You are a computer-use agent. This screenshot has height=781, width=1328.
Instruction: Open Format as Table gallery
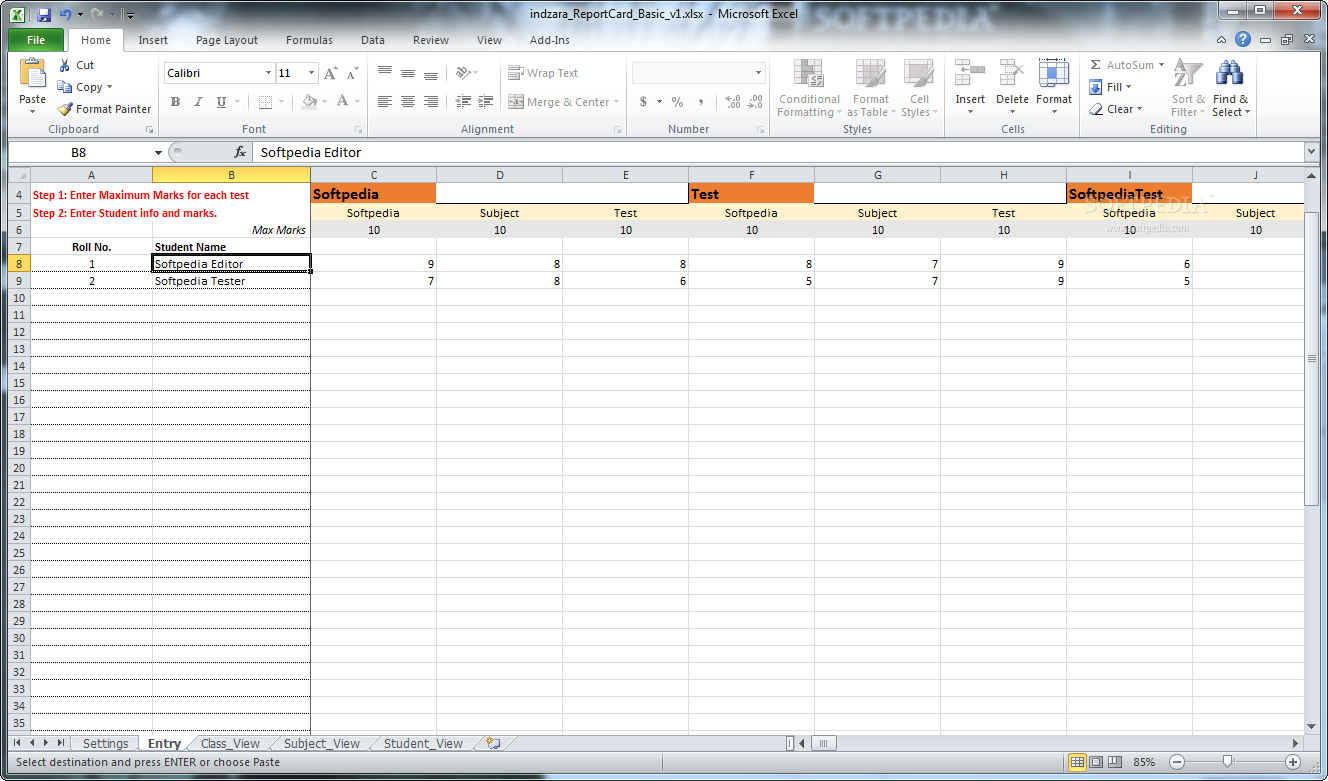(870, 88)
